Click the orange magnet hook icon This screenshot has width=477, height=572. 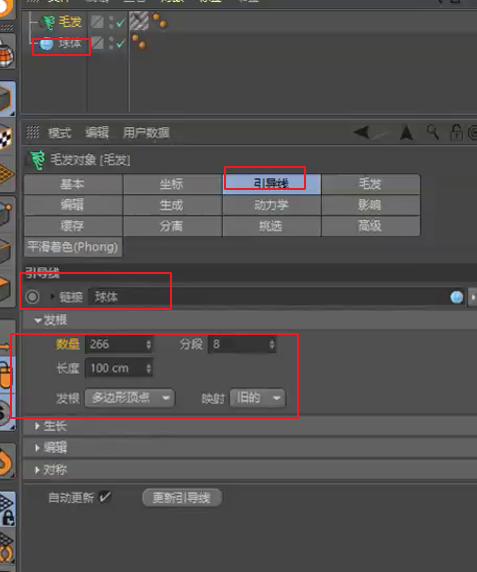(7, 461)
